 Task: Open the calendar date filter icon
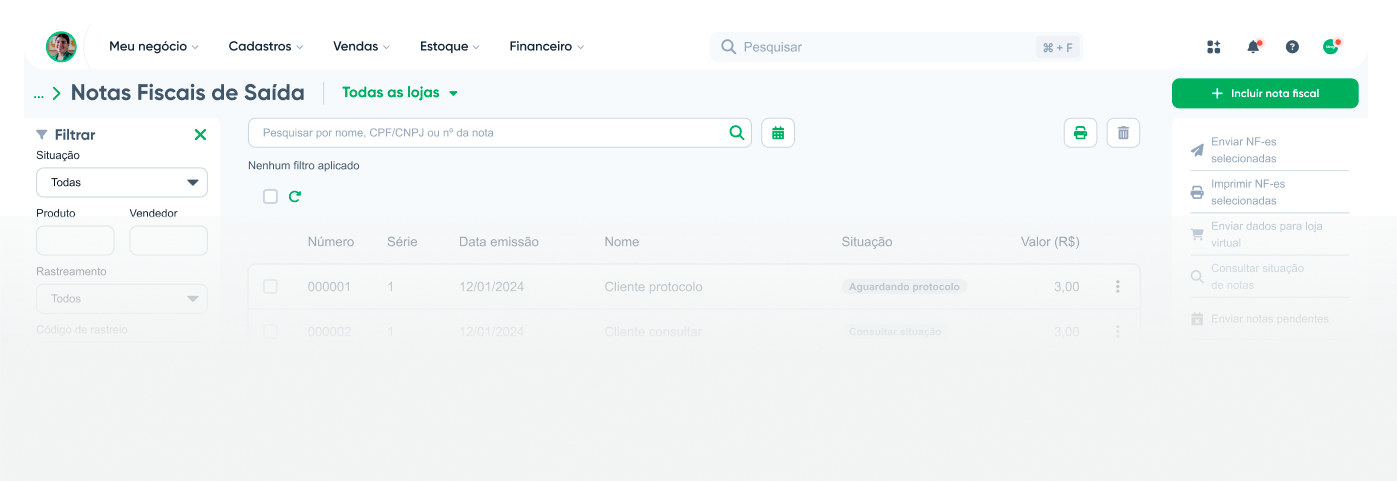pyautogui.click(x=778, y=133)
